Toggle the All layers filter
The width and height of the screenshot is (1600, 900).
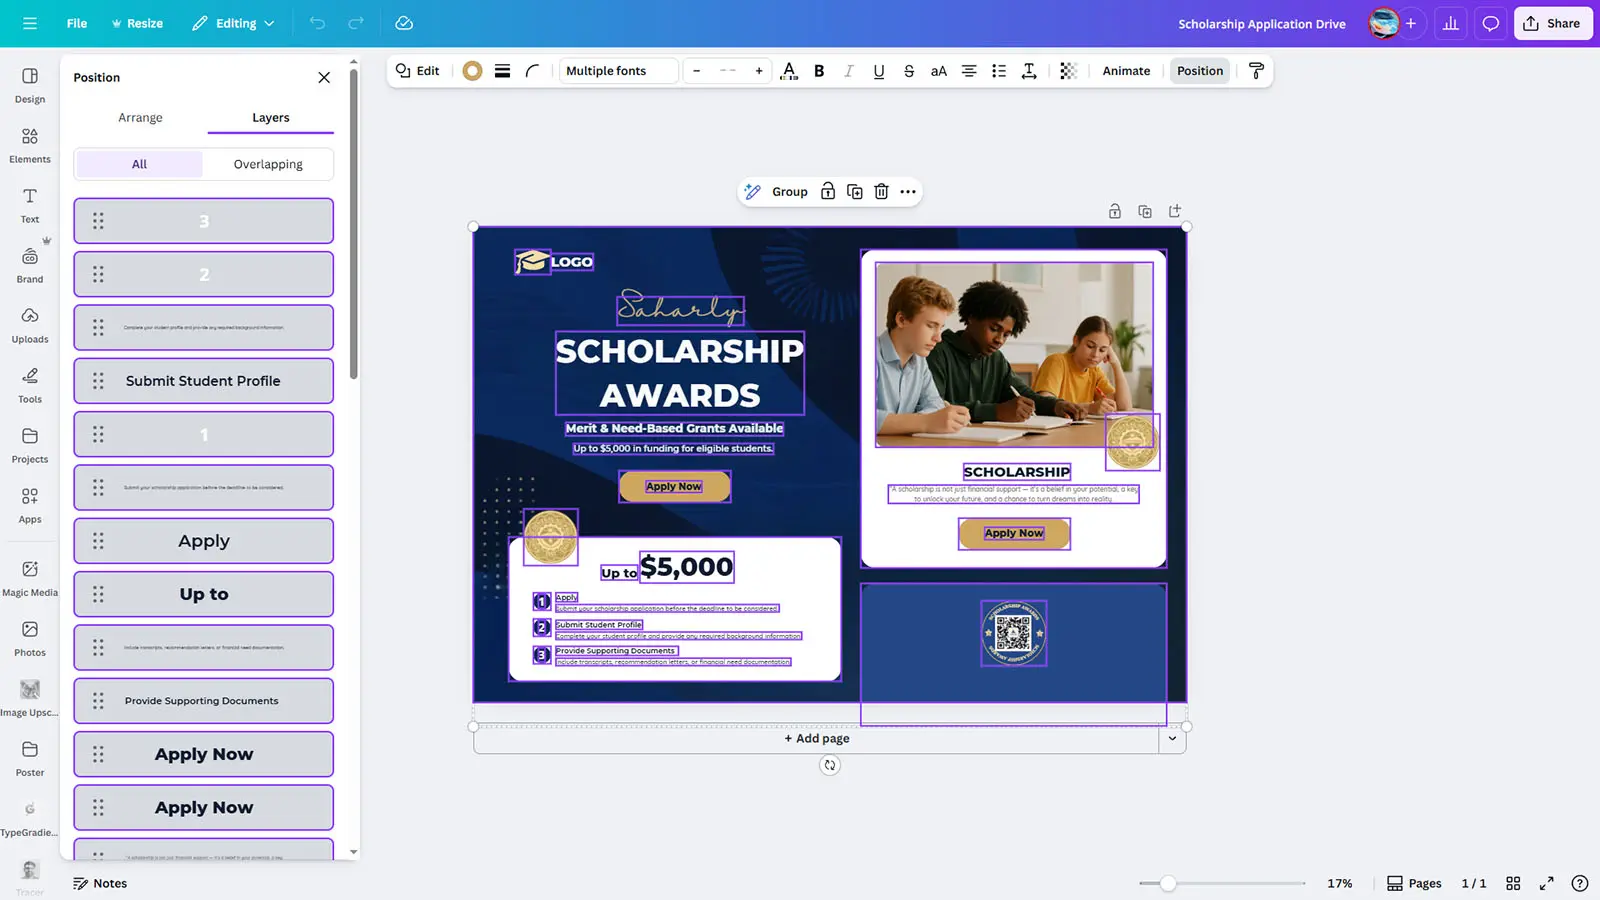pyautogui.click(x=139, y=164)
